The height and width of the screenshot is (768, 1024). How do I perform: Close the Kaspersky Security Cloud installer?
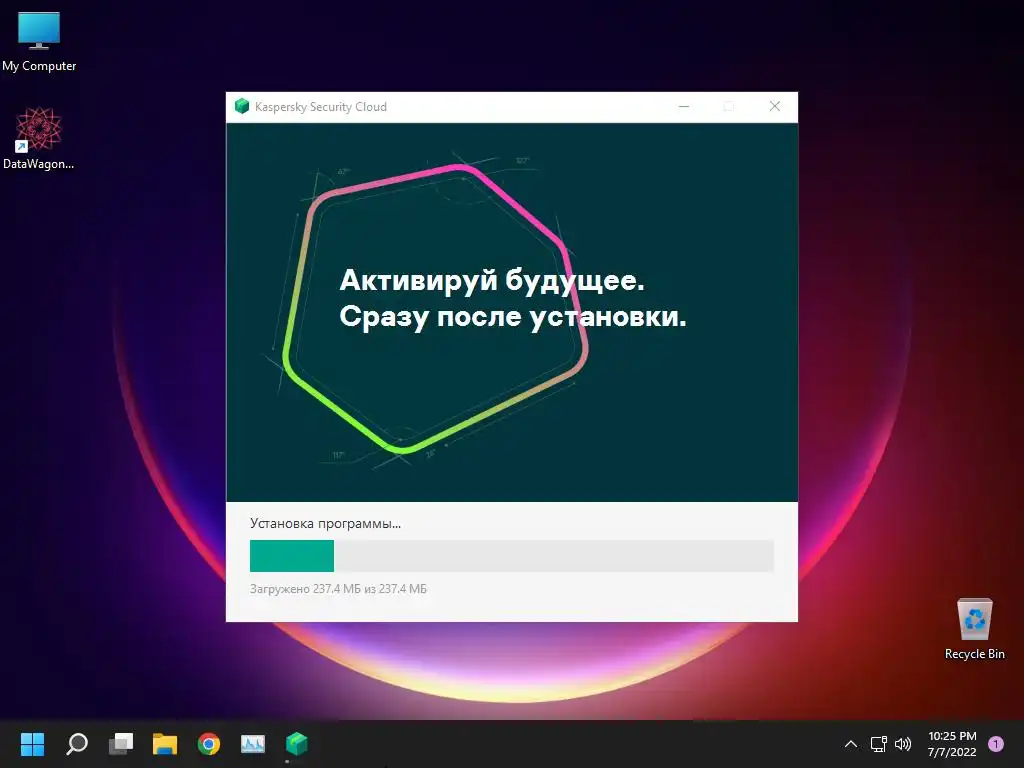click(x=775, y=106)
